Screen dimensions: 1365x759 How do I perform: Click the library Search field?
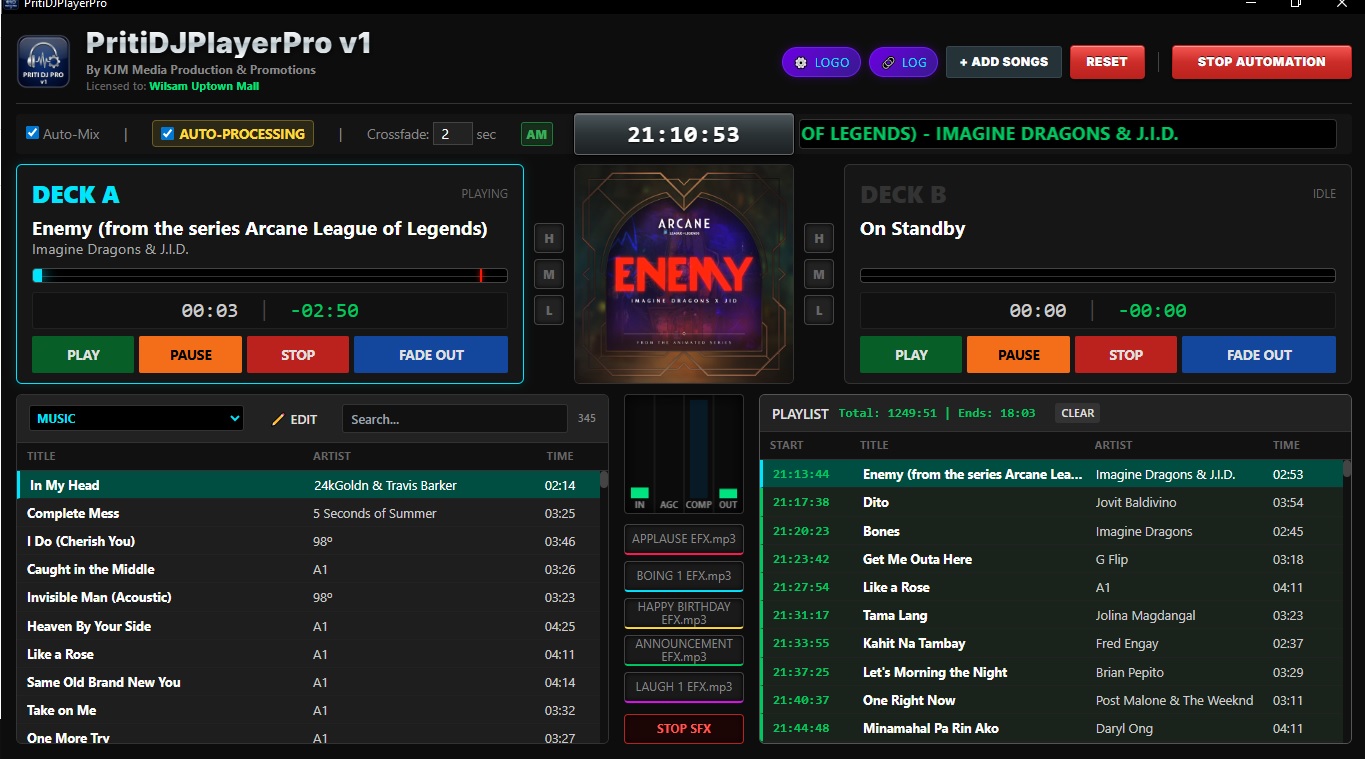pos(455,419)
